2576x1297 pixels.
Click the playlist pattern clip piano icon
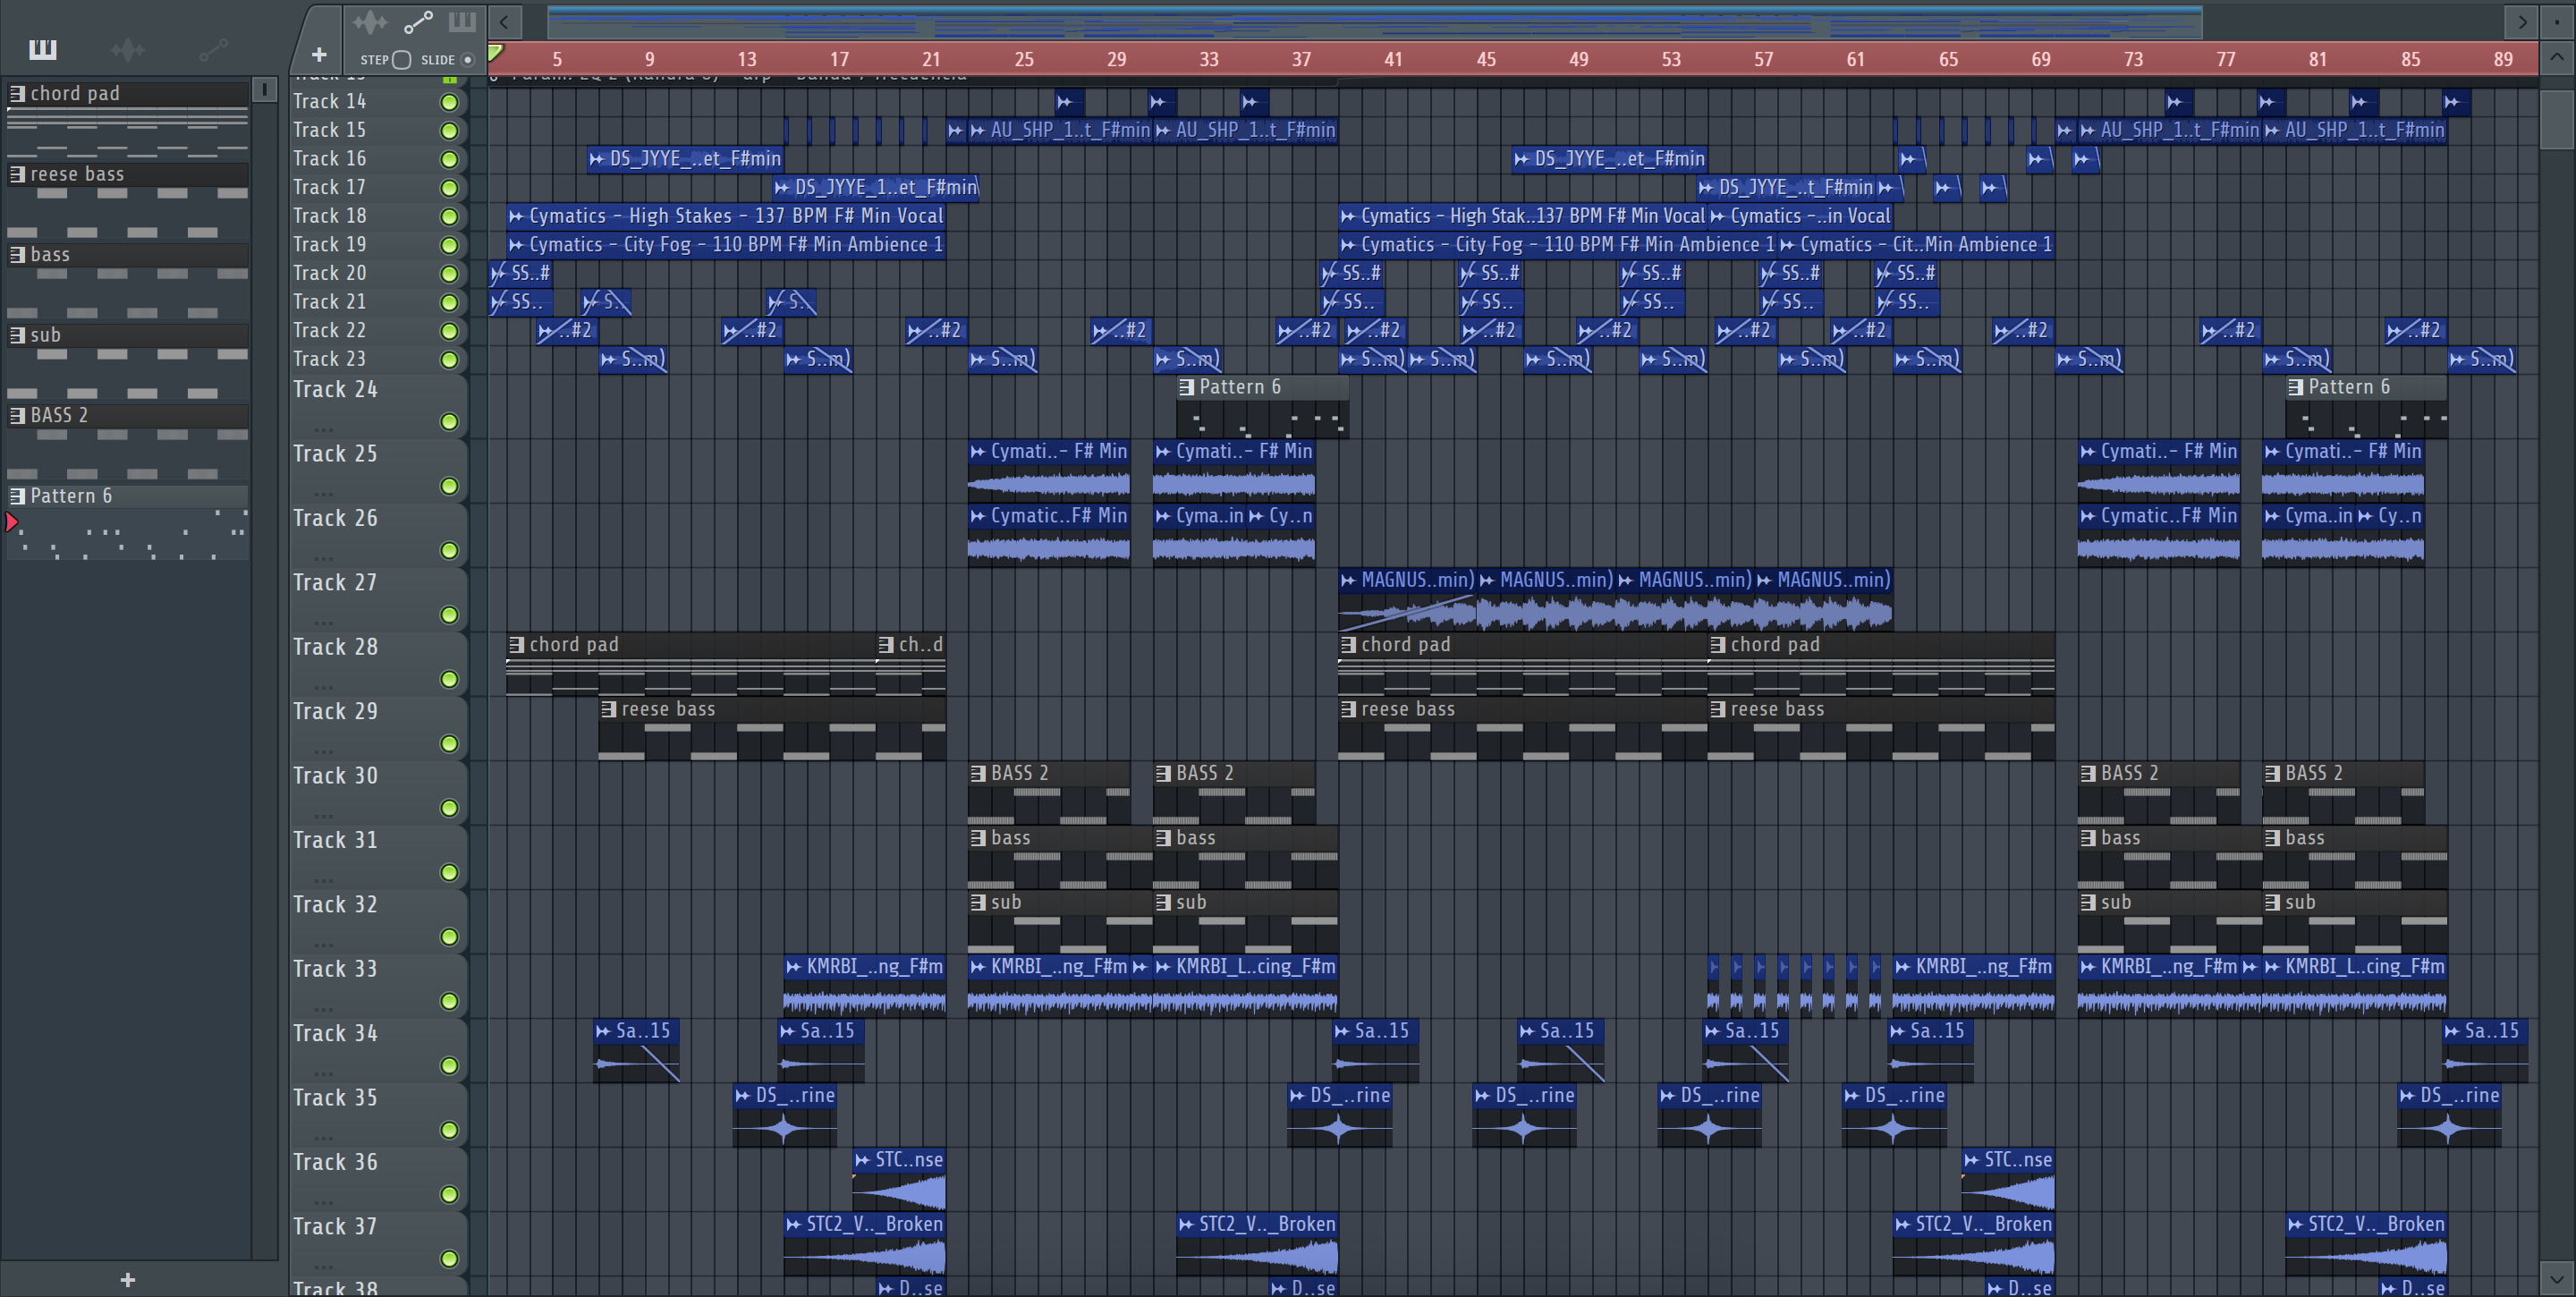tap(462, 22)
